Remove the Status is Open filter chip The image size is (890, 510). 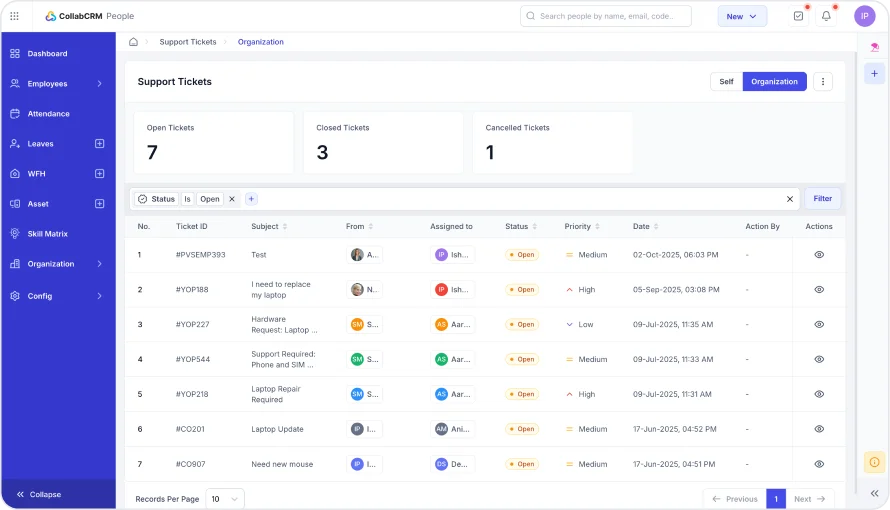coord(232,199)
